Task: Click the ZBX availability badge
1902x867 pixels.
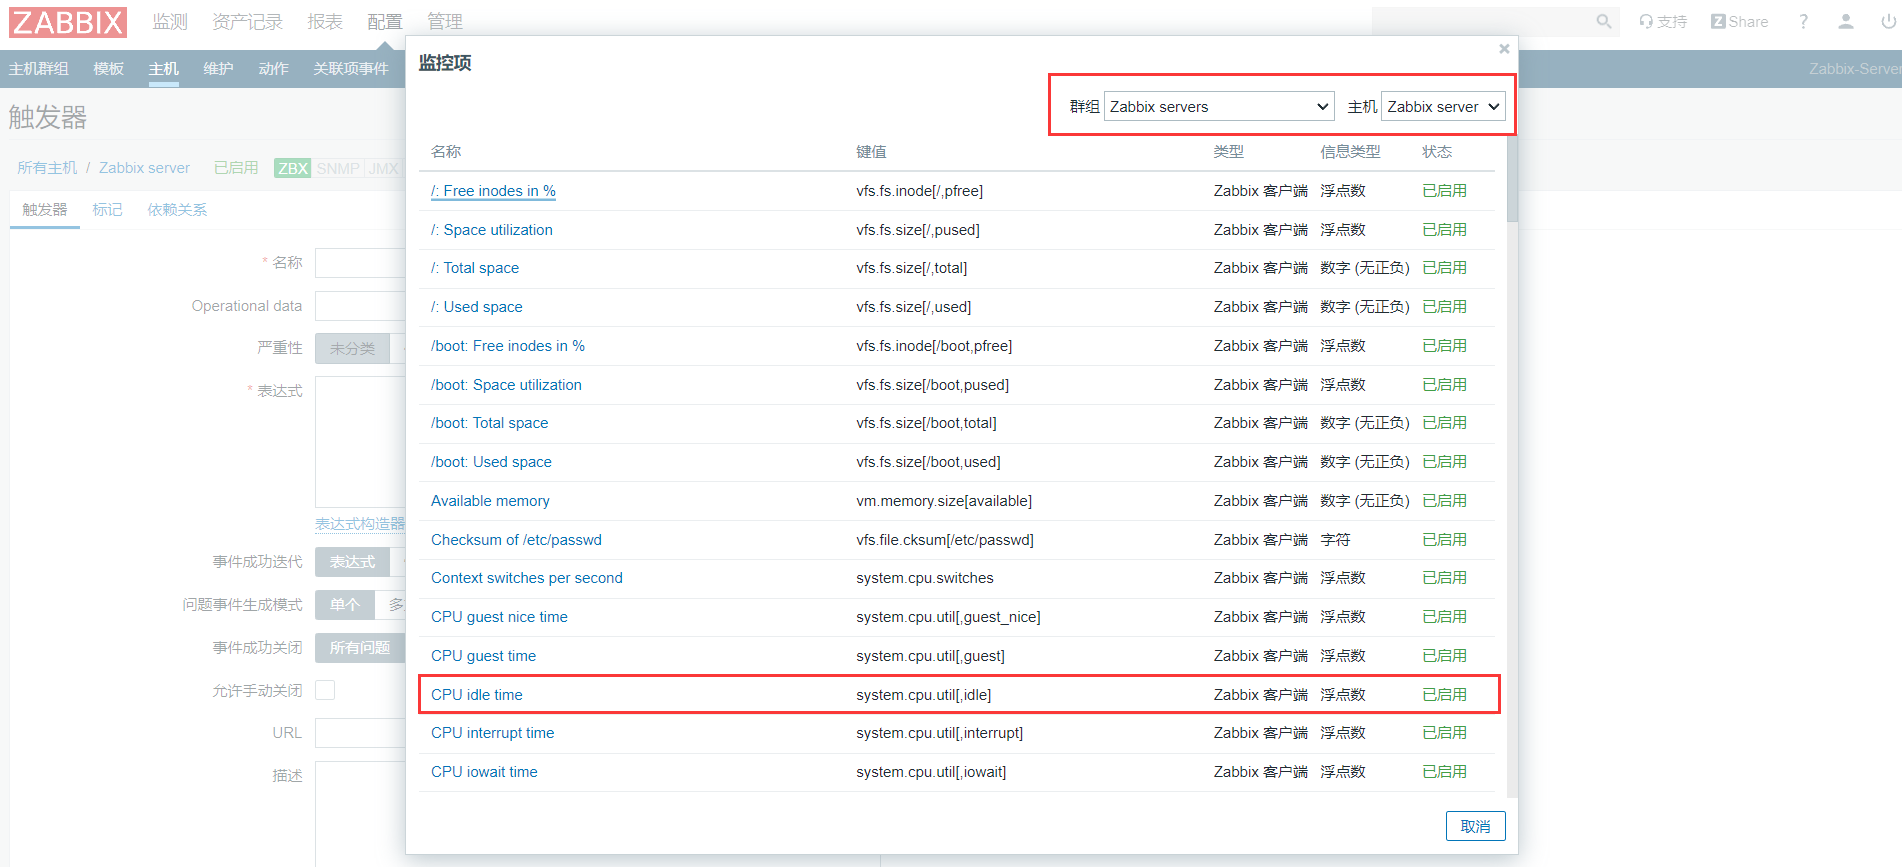Action: click(x=292, y=168)
